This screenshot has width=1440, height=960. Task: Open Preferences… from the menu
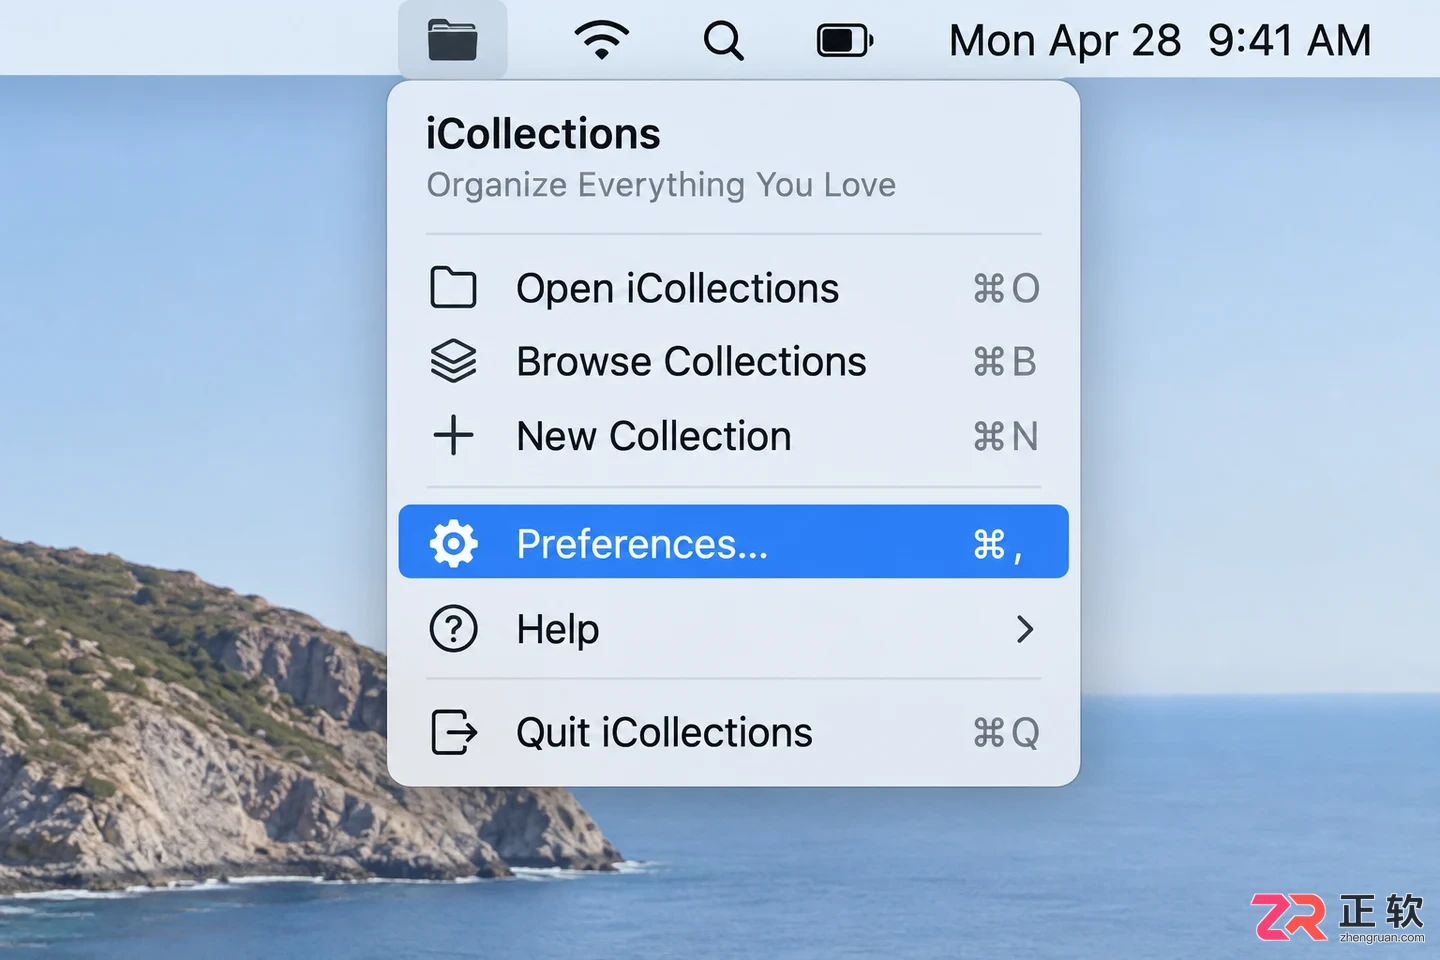coord(734,542)
